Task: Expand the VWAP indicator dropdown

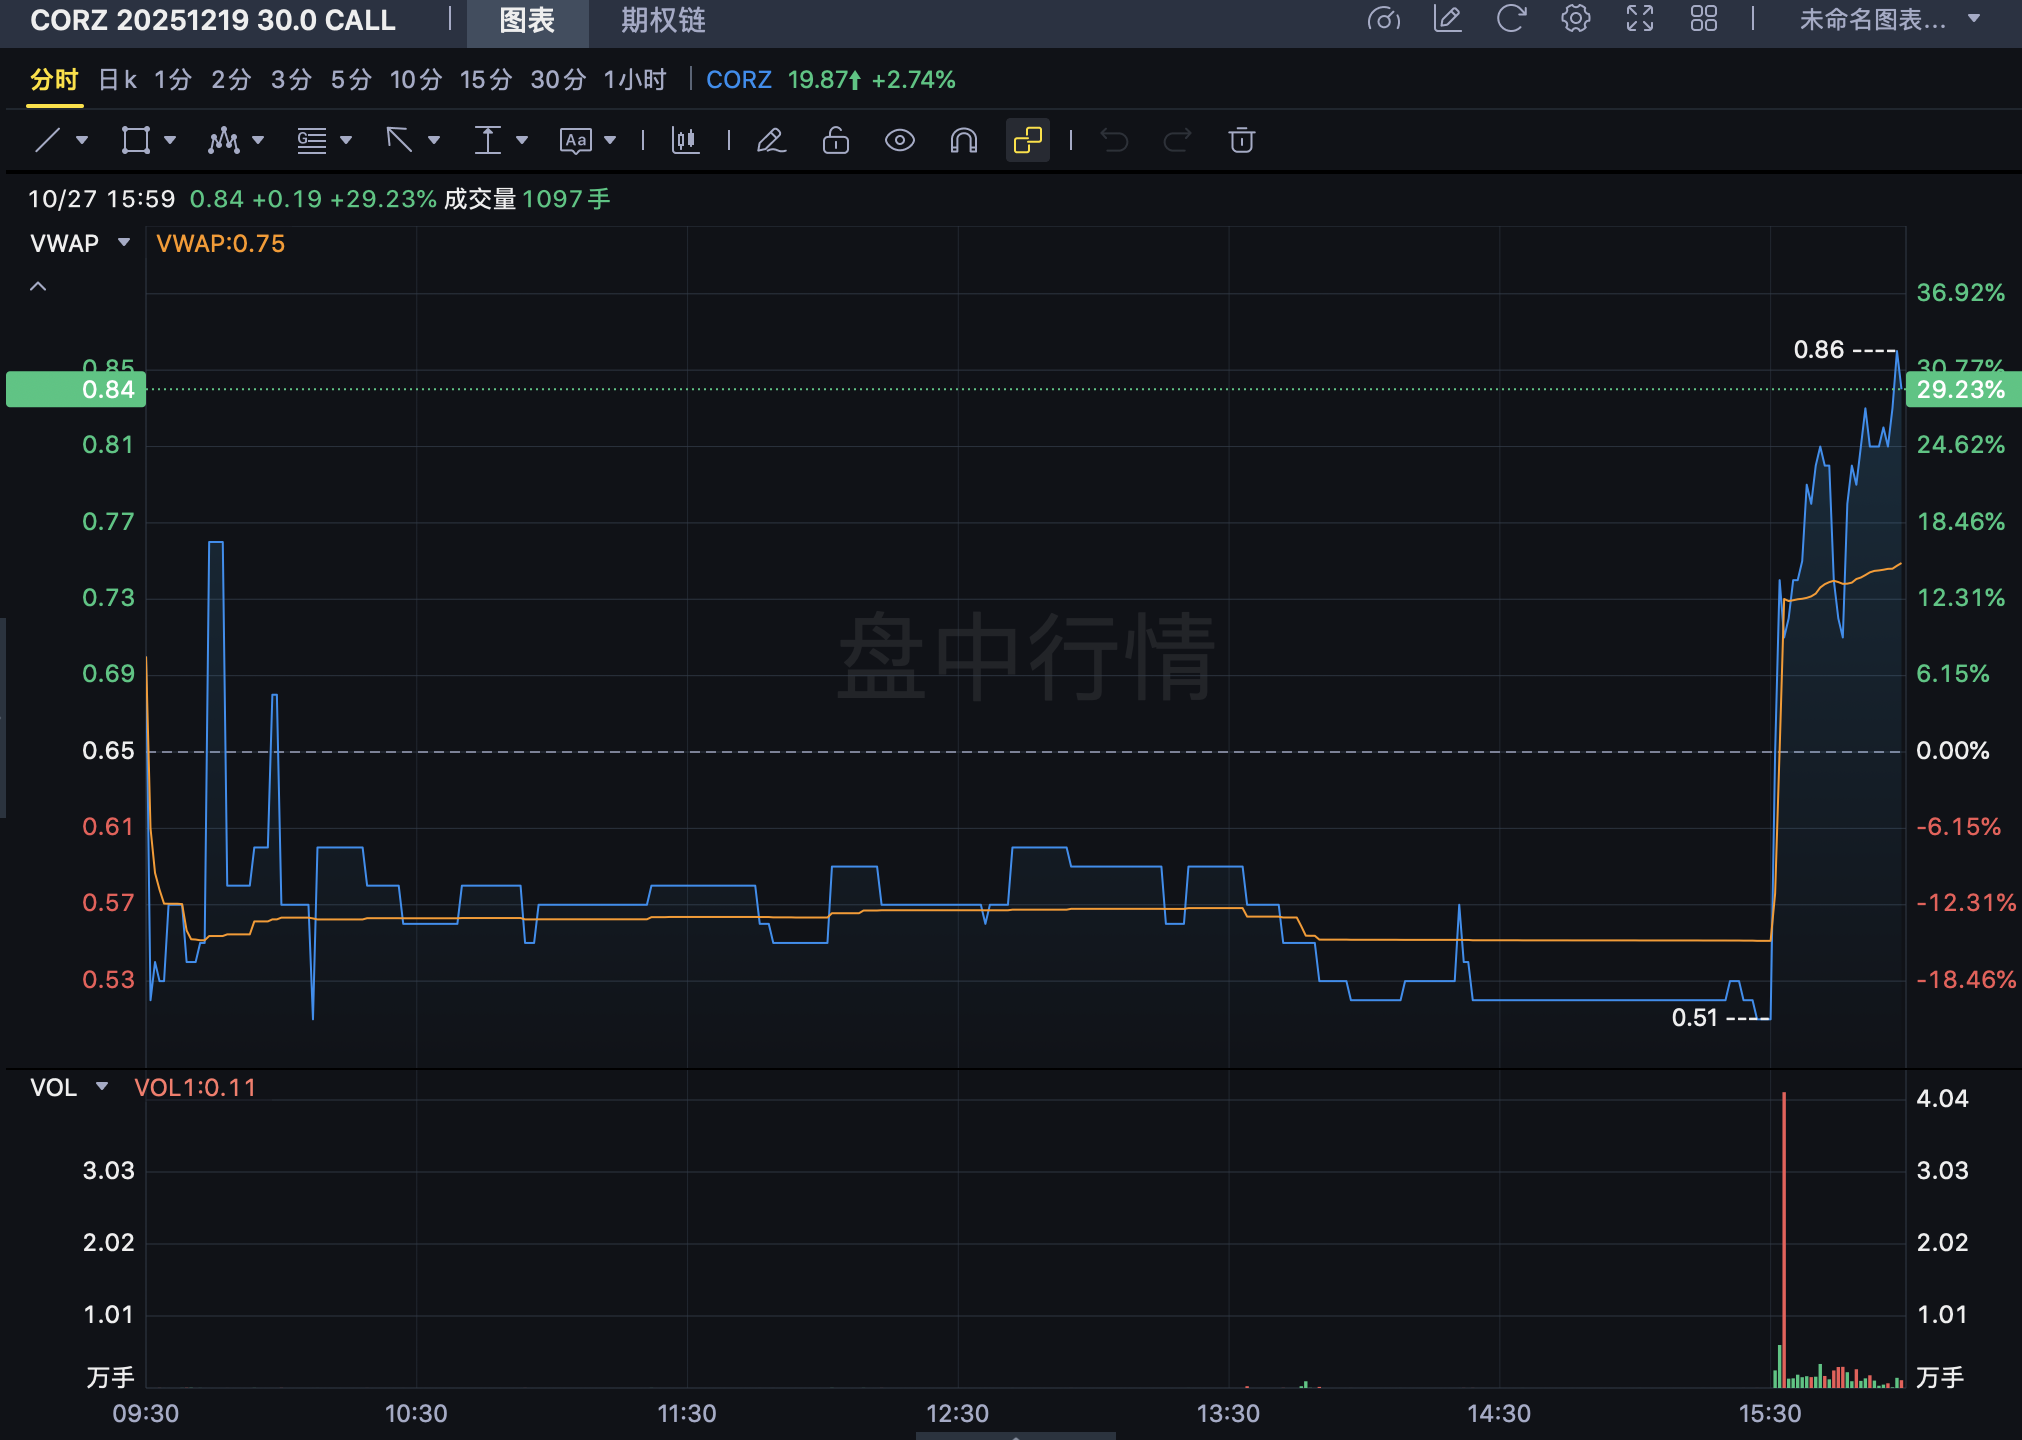Action: [x=124, y=243]
